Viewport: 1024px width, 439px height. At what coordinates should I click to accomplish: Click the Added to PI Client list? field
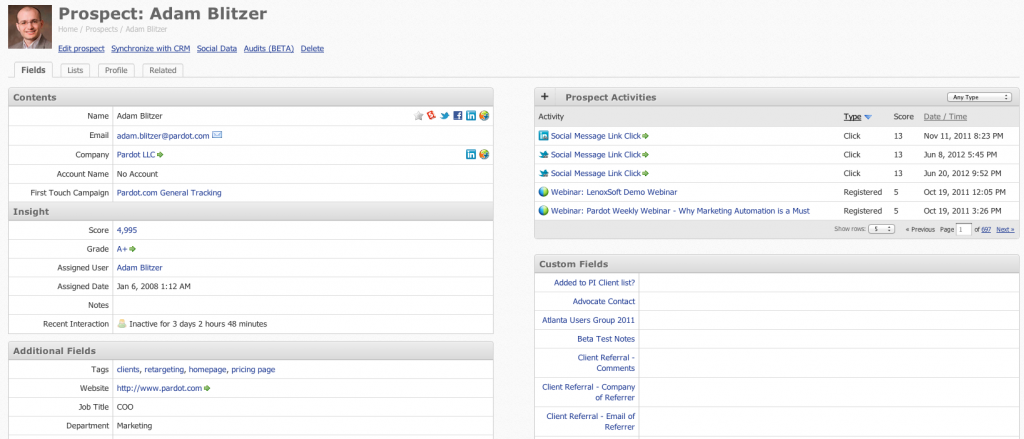click(594, 283)
